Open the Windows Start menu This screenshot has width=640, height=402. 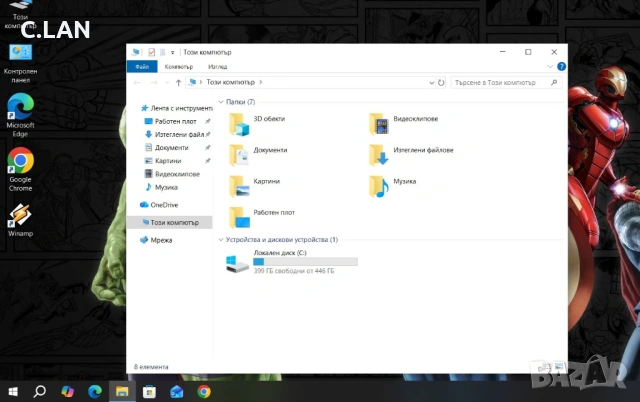13,391
